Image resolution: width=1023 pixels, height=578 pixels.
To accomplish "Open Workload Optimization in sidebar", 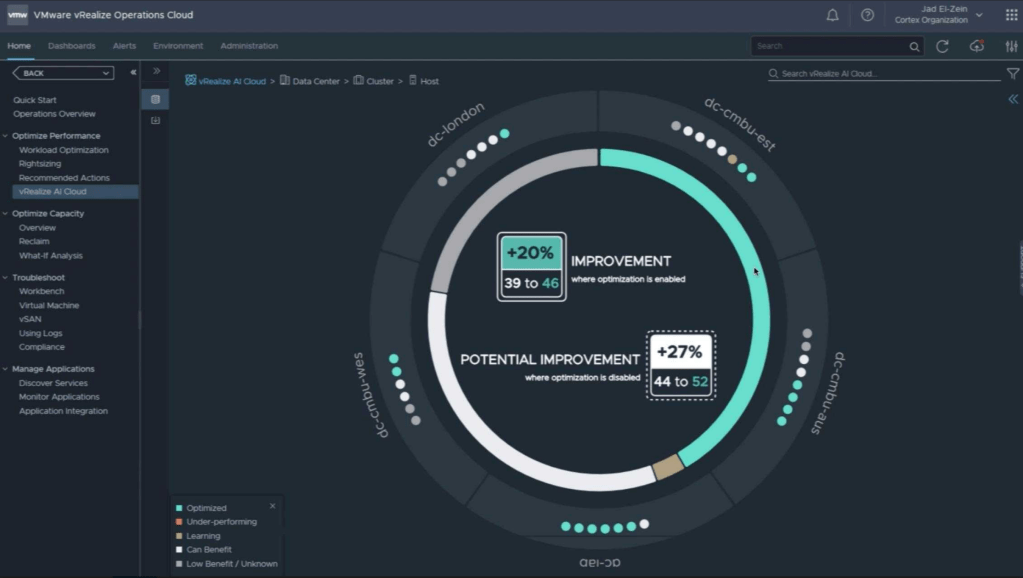I will pyautogui.click(x=64, y=150).
